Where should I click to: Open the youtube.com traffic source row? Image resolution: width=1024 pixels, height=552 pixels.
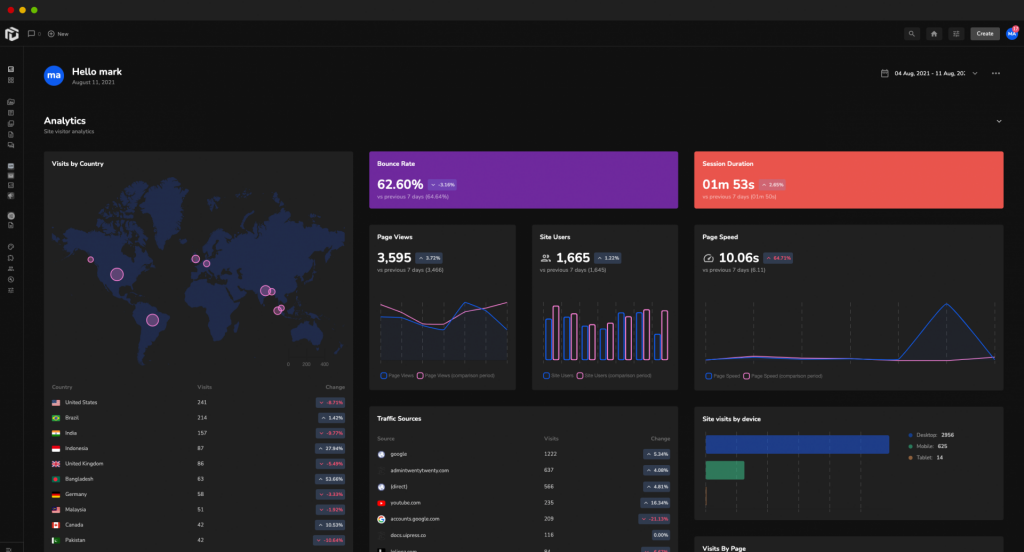click(523, 503)
